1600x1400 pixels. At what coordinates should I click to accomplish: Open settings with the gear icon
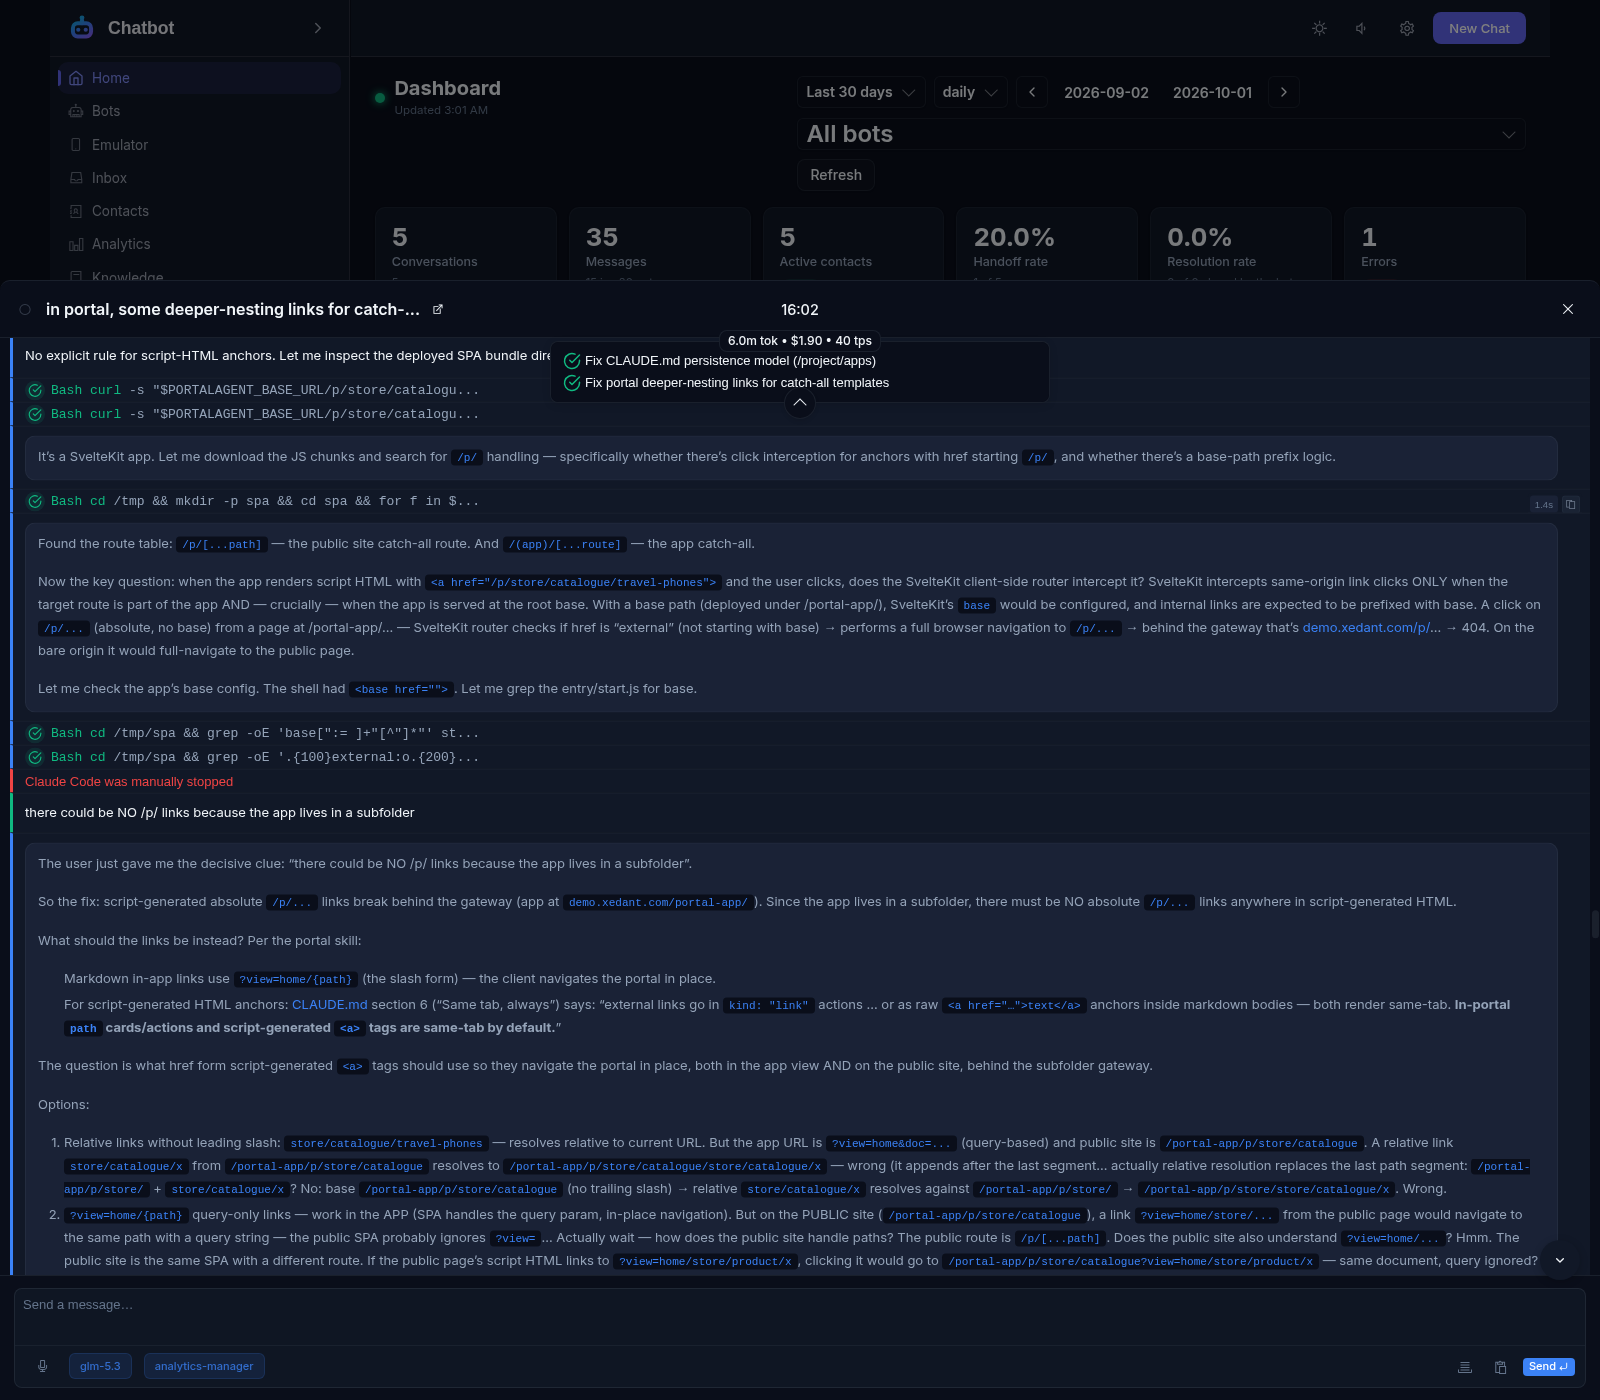[x=1407, y=28]
